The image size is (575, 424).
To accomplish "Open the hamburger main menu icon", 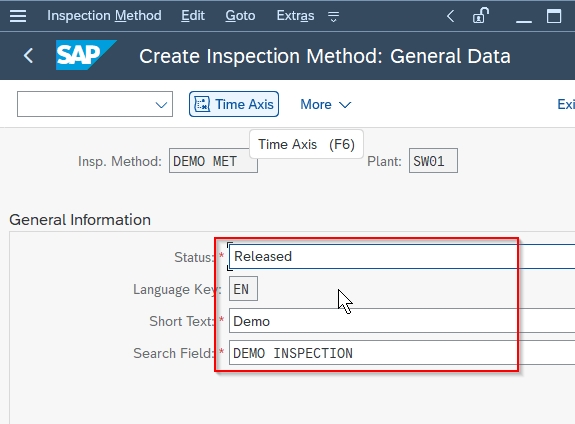I will pyautogui.click(x=18, y=16).
